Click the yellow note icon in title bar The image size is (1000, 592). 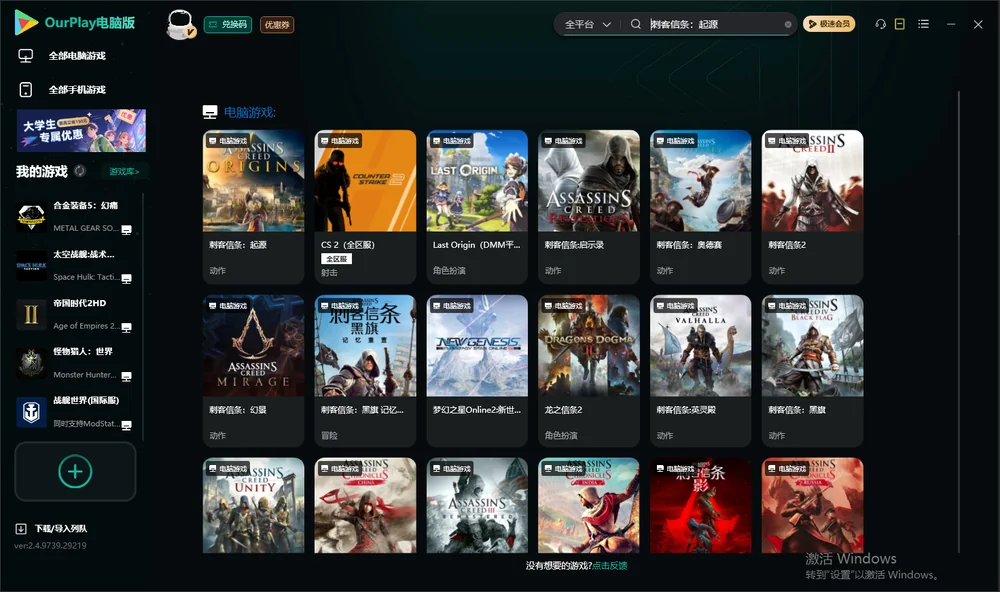pyautogui.click(x=900, y=24)
